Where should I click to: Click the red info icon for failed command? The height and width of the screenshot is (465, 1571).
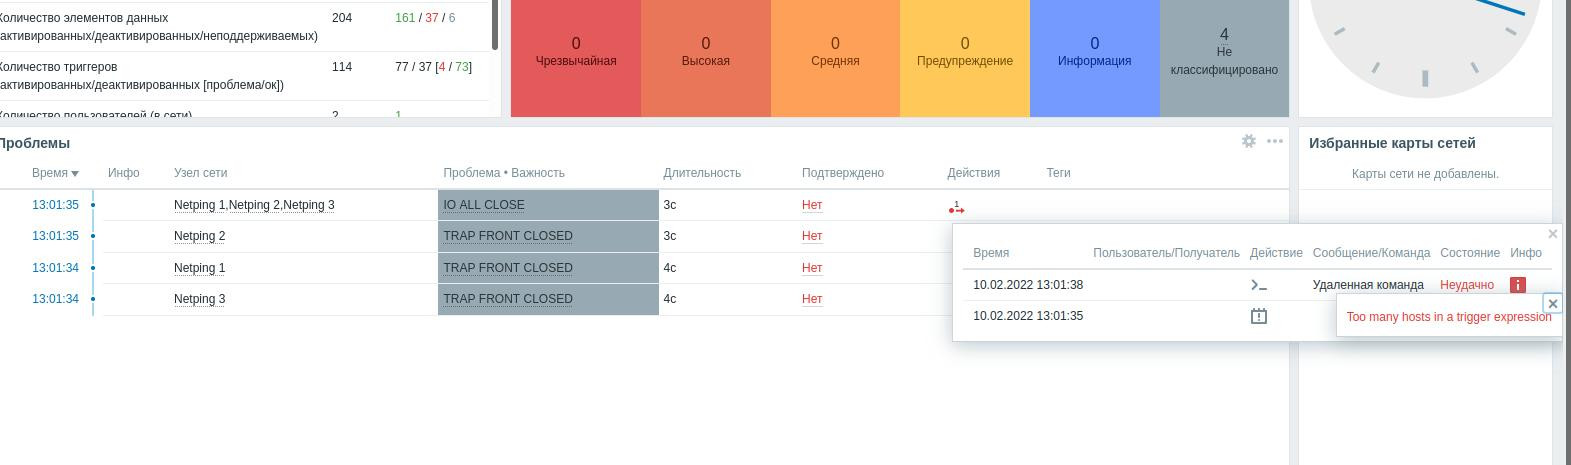coord(1517,285)
